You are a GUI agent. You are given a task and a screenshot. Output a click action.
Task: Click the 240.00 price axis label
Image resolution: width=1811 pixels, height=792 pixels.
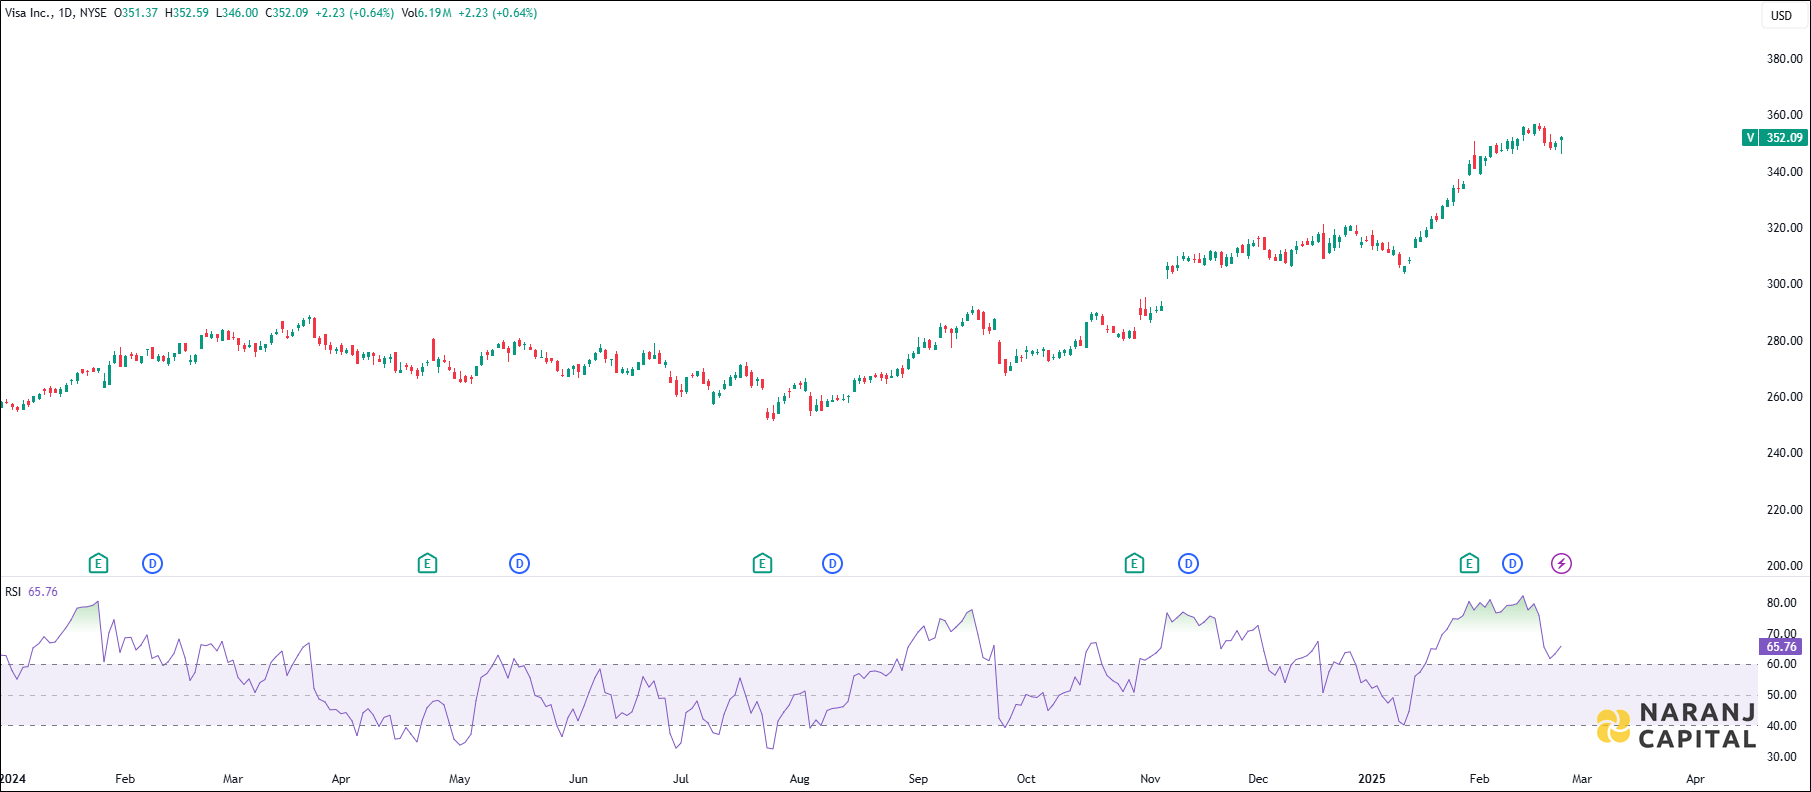point(1784,453)
